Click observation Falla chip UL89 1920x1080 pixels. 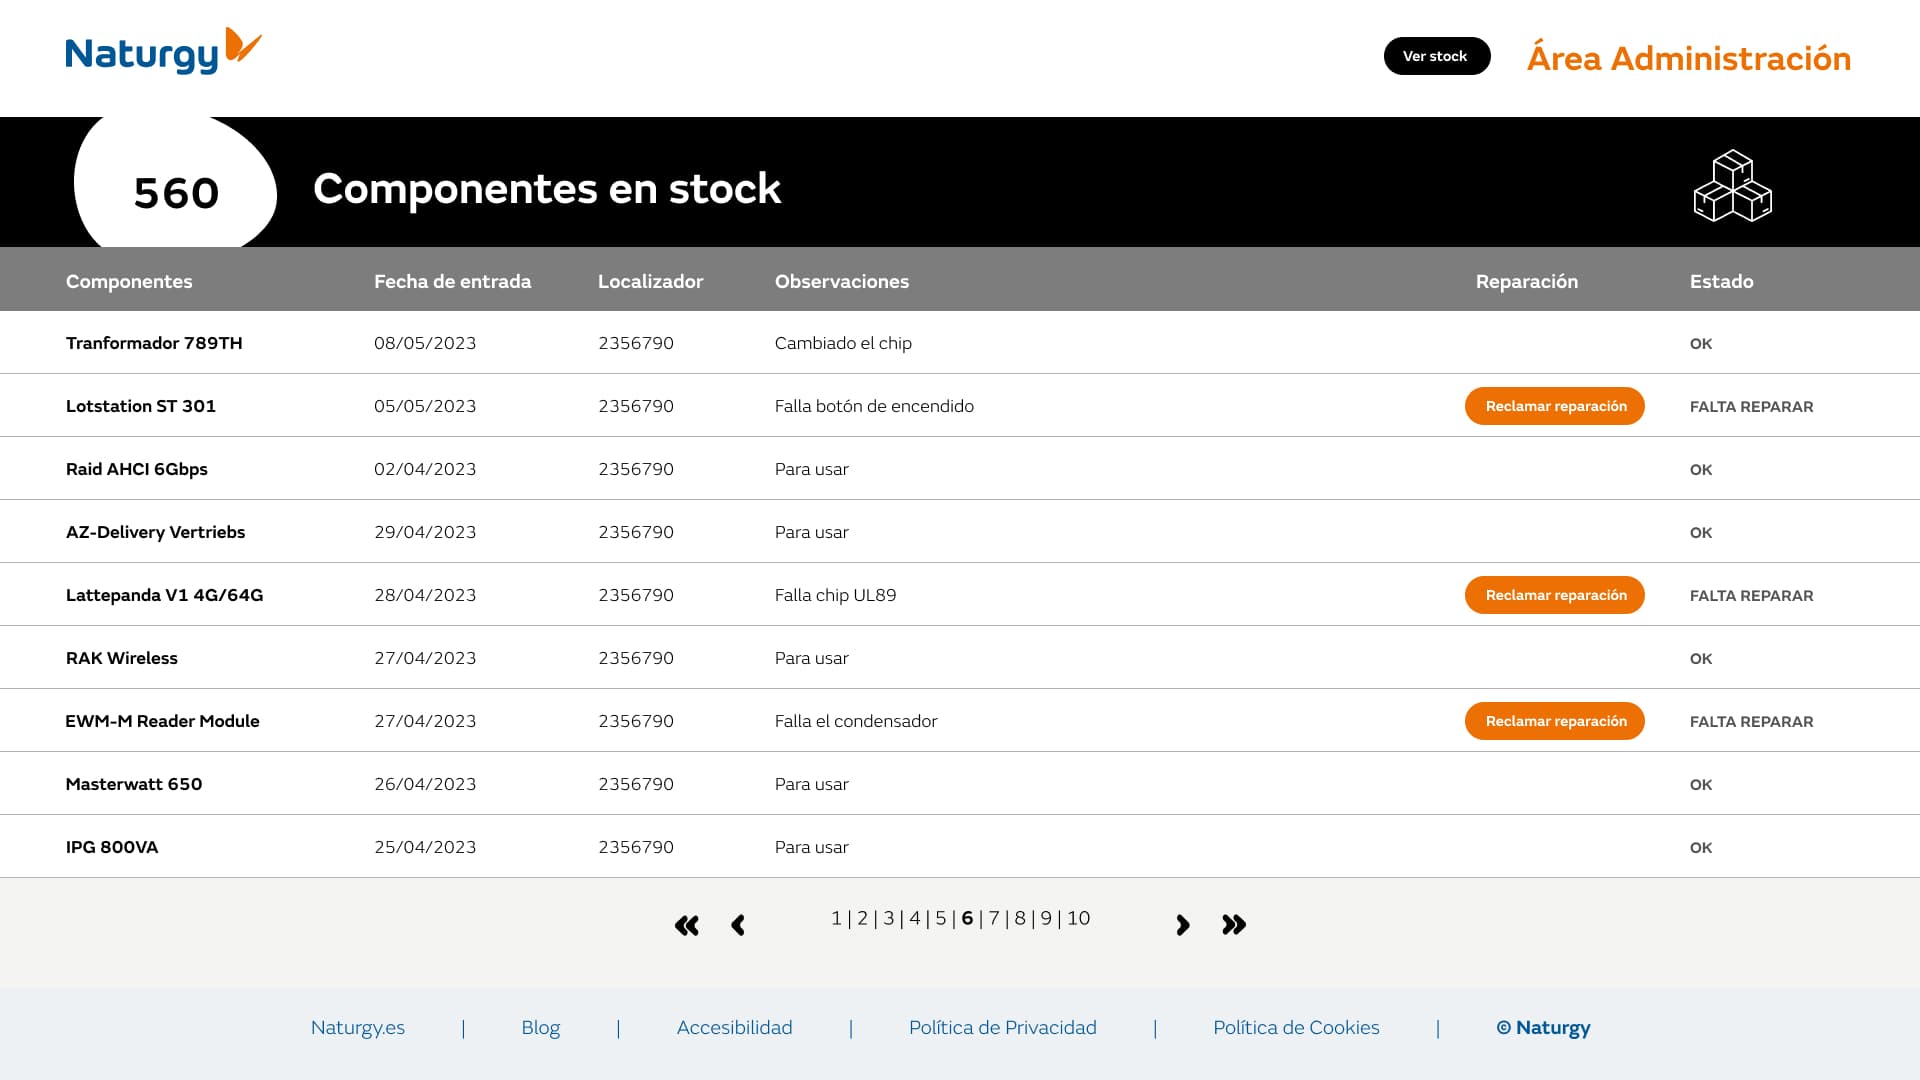835,595
